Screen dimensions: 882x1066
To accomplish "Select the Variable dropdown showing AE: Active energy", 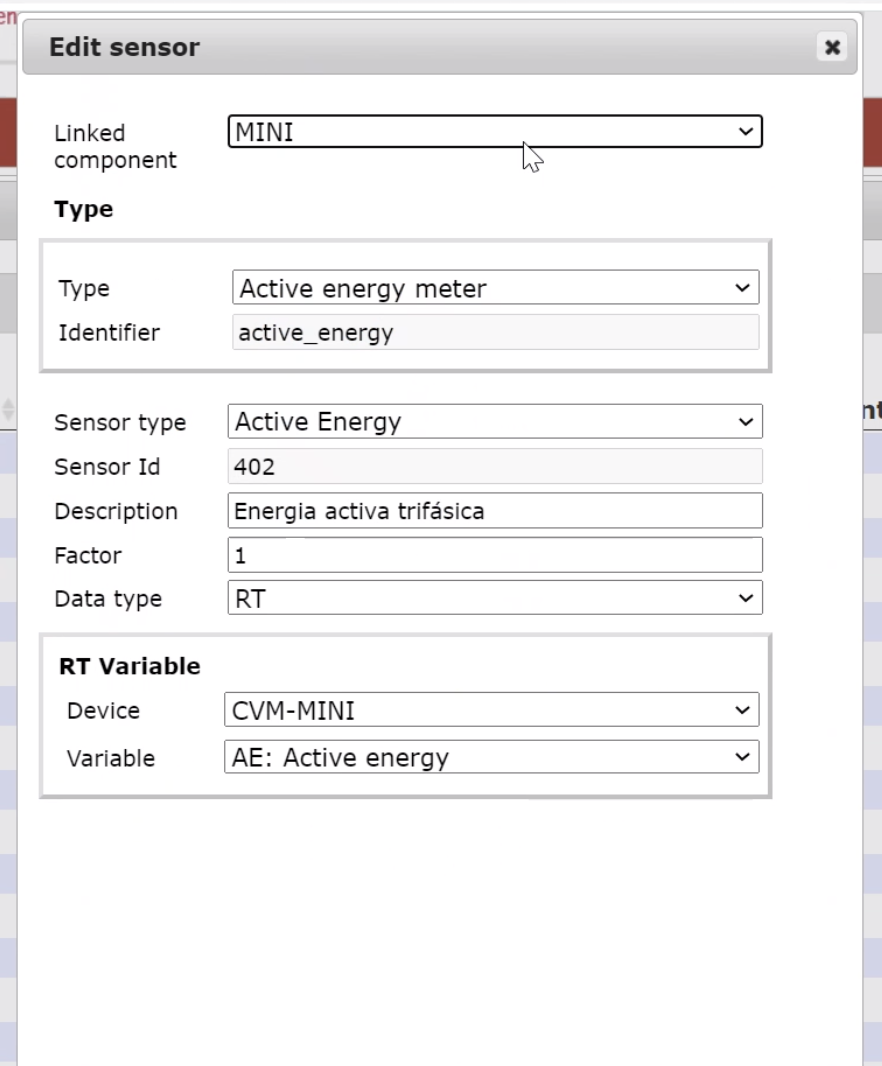I will [491, 758].
